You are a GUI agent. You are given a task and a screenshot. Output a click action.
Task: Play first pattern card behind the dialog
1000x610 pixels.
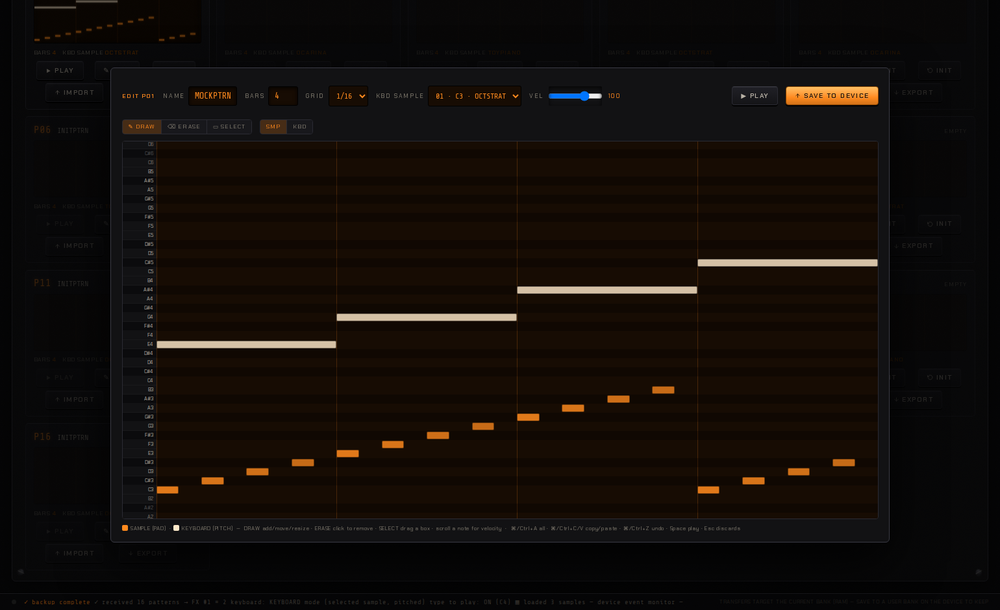tap(59, 70)
